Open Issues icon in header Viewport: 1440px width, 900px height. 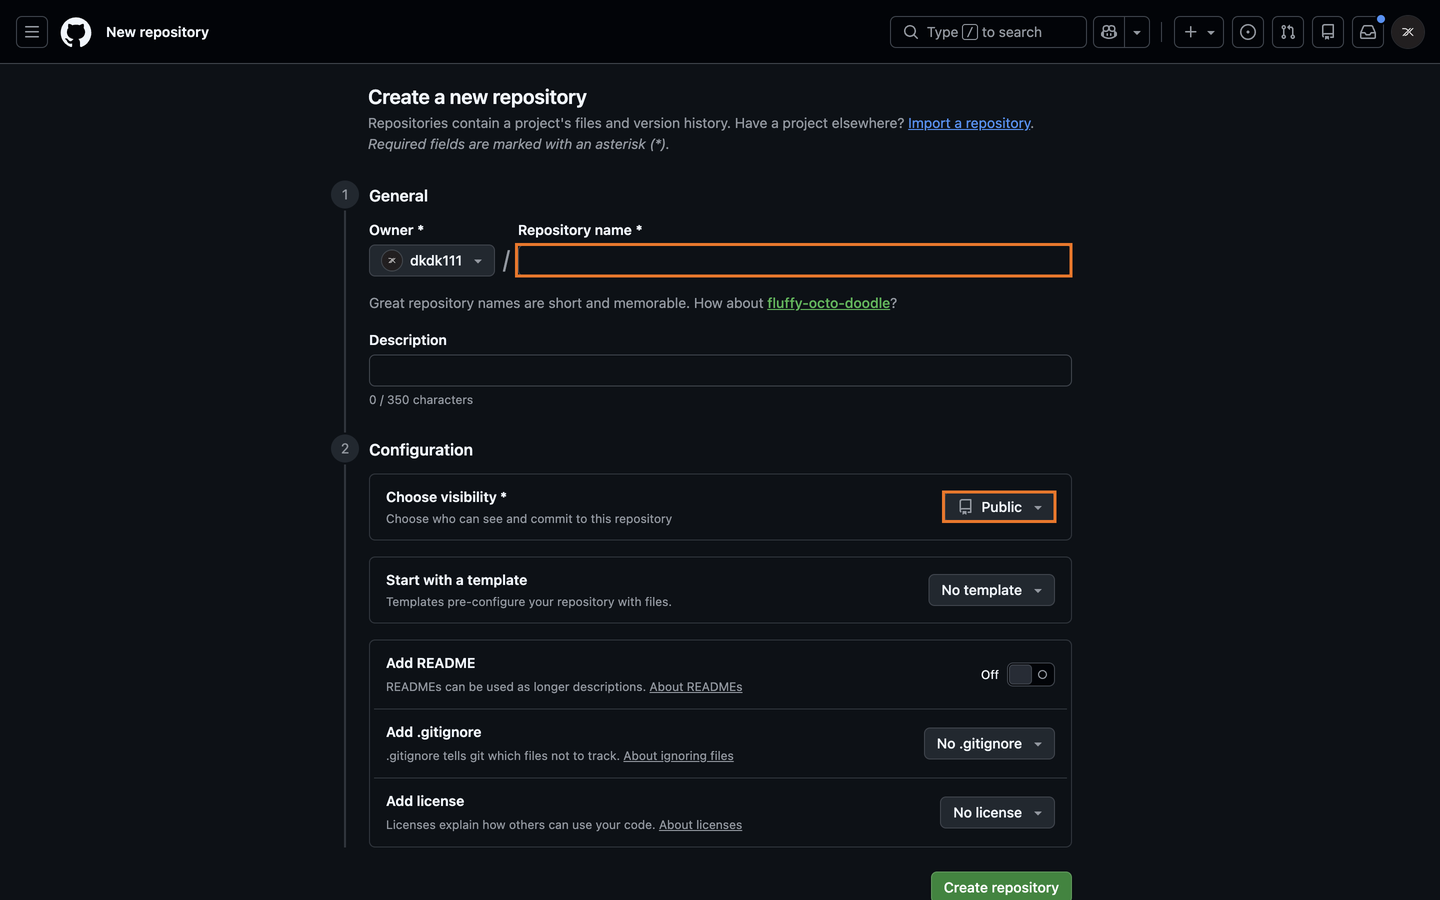click(x=1248, y=32)
